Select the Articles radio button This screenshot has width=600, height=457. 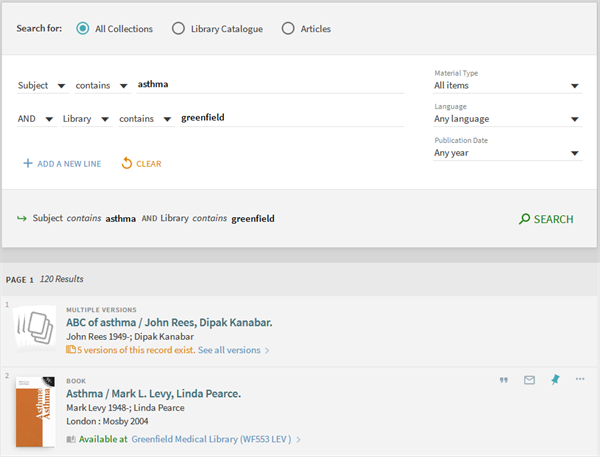point(288,29)
